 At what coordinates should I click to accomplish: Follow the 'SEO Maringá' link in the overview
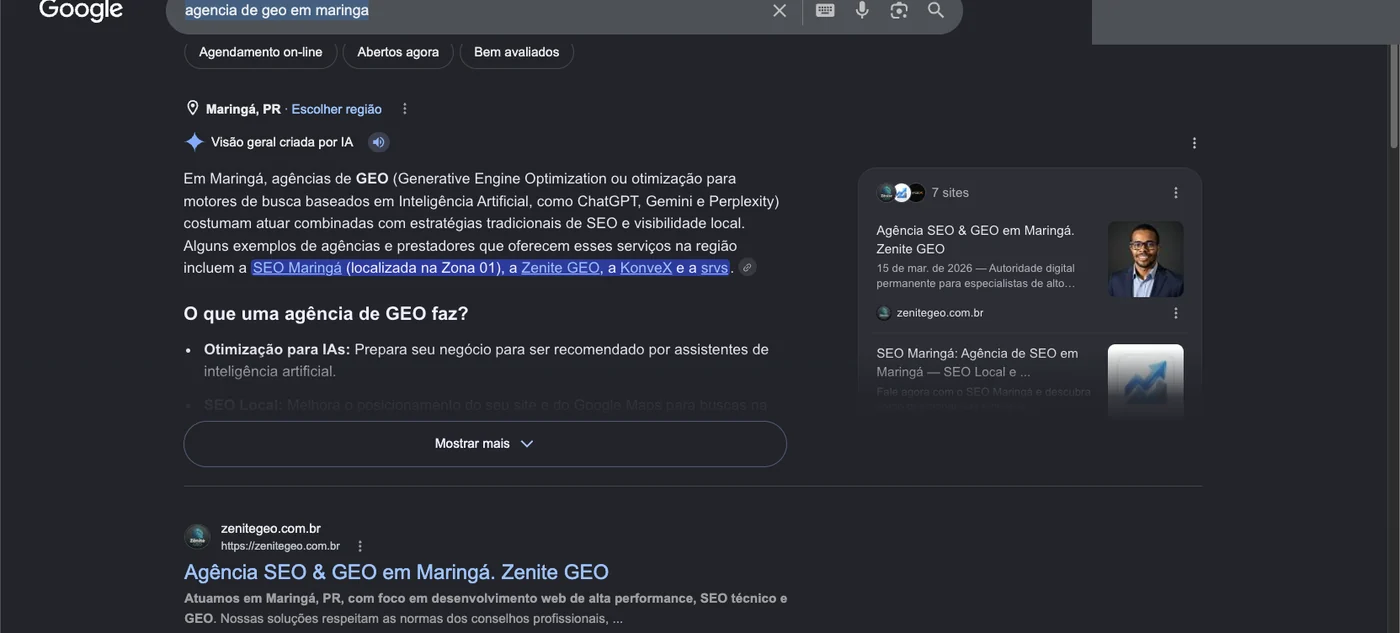297,267
